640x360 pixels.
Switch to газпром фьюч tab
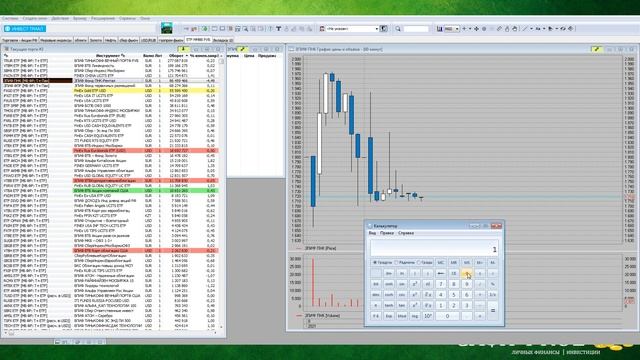click(171, 40)
